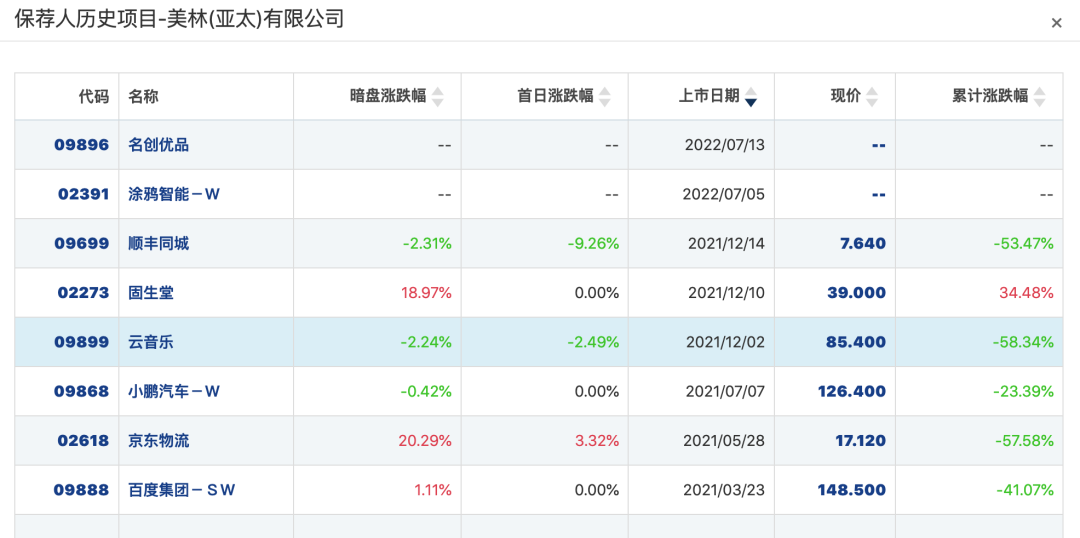
Task: Click cumulative change -58.34%
Action: pos(1024,342)
